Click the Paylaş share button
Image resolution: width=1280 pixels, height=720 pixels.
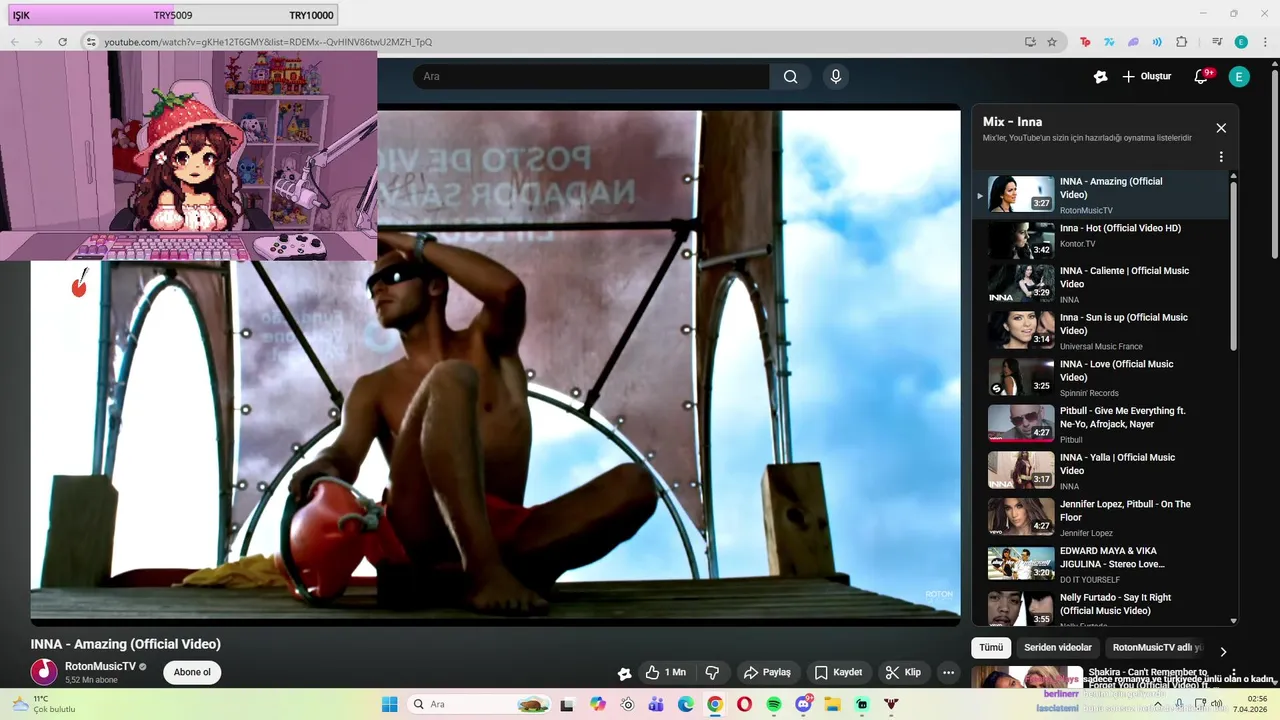pyautogui.click(x=767, y=672)
